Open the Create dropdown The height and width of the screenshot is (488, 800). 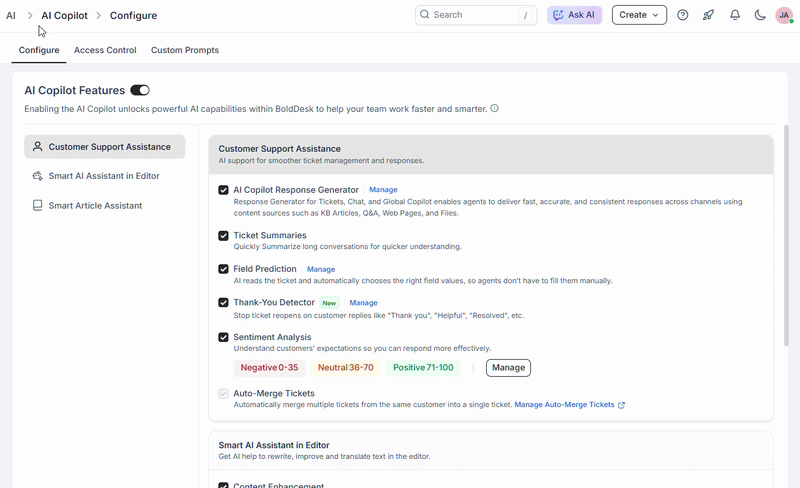(x=639, y=15)
